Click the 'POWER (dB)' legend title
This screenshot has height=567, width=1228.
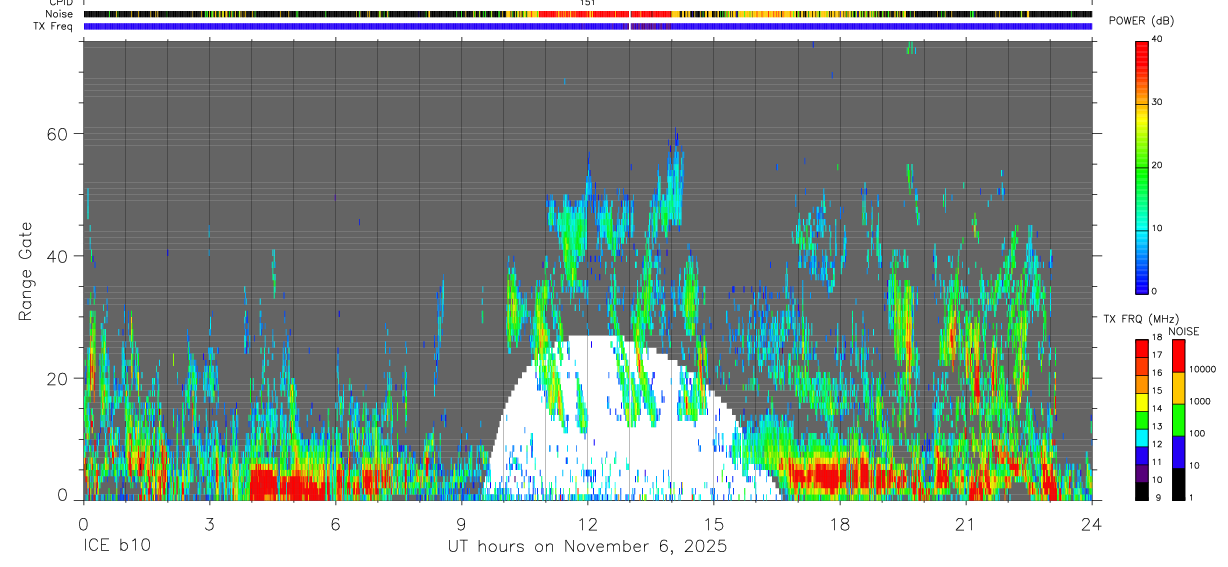(1142, 21)
